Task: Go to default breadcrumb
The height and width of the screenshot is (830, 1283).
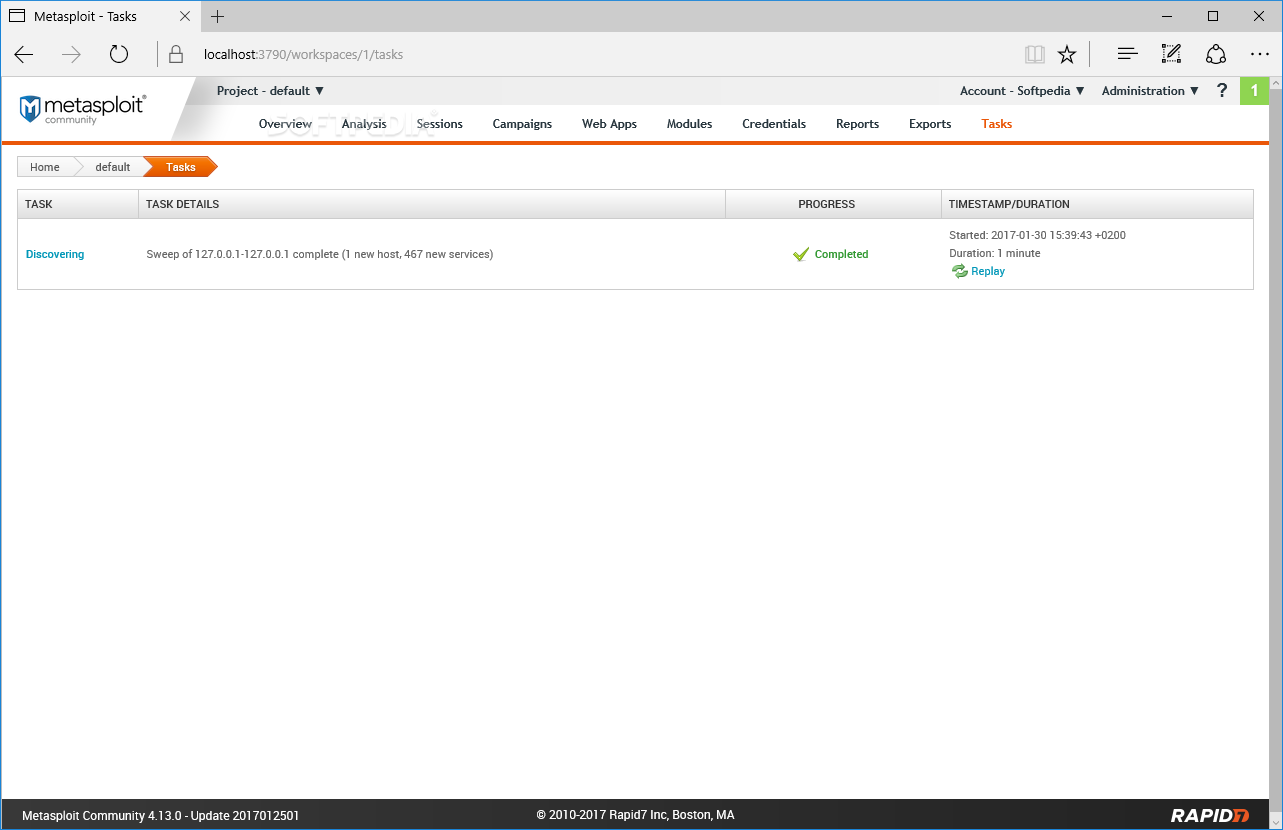Action: click(112, 167)
